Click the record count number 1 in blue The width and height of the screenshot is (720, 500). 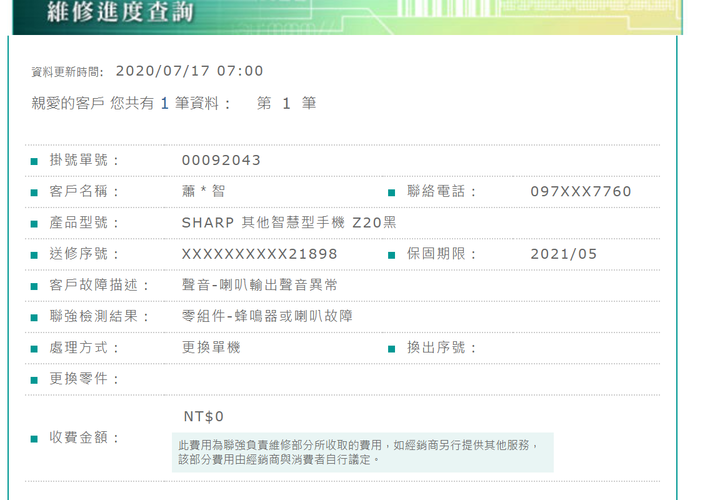click(165, 103)
